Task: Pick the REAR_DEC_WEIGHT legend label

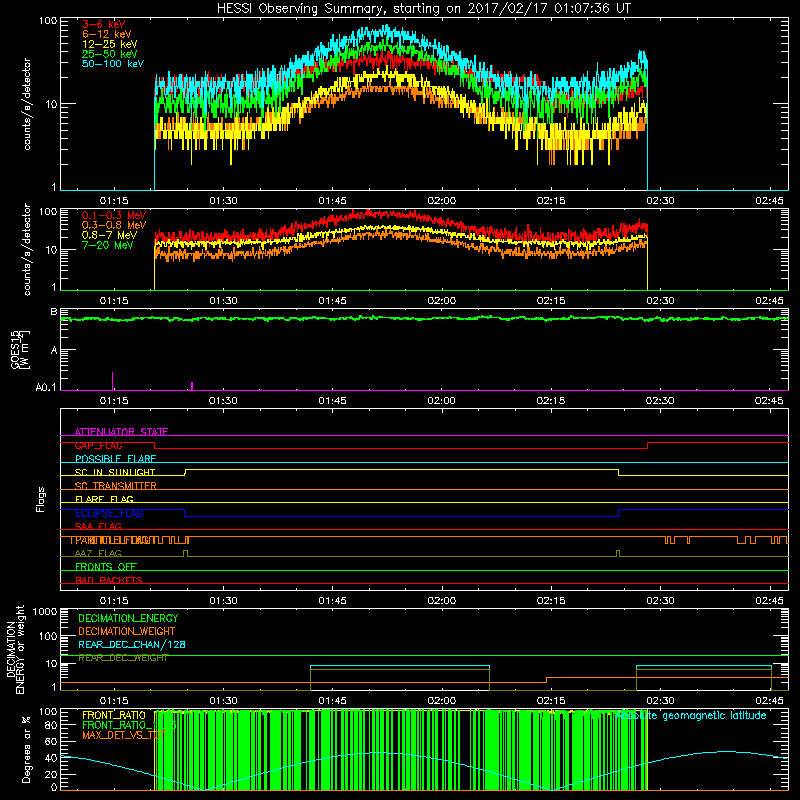Action: click(123, 658)
